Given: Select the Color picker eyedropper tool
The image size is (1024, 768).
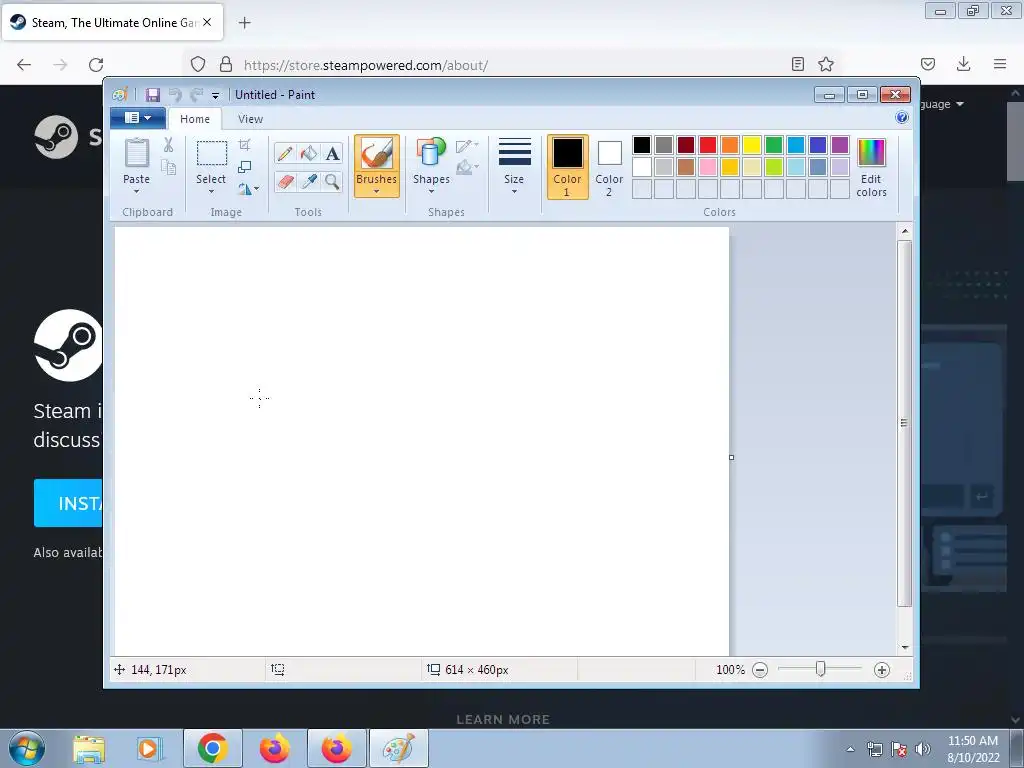Looking at the screenshot, I should click(308, 181).
